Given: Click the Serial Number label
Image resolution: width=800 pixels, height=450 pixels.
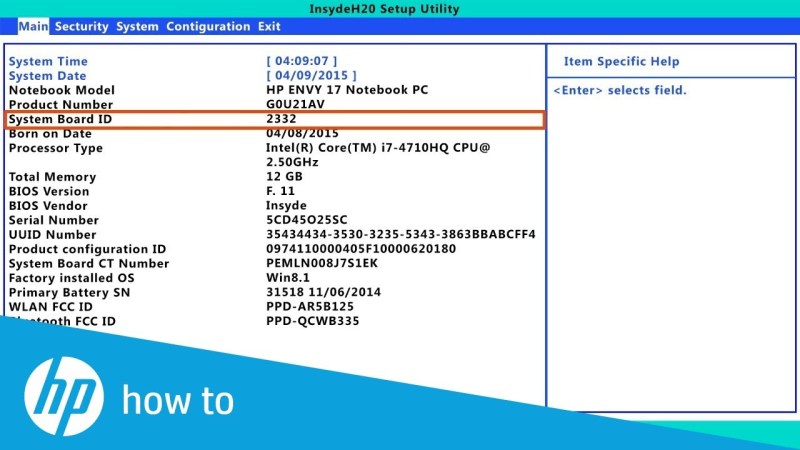Looking at the screenshot, I should point(54,220).
